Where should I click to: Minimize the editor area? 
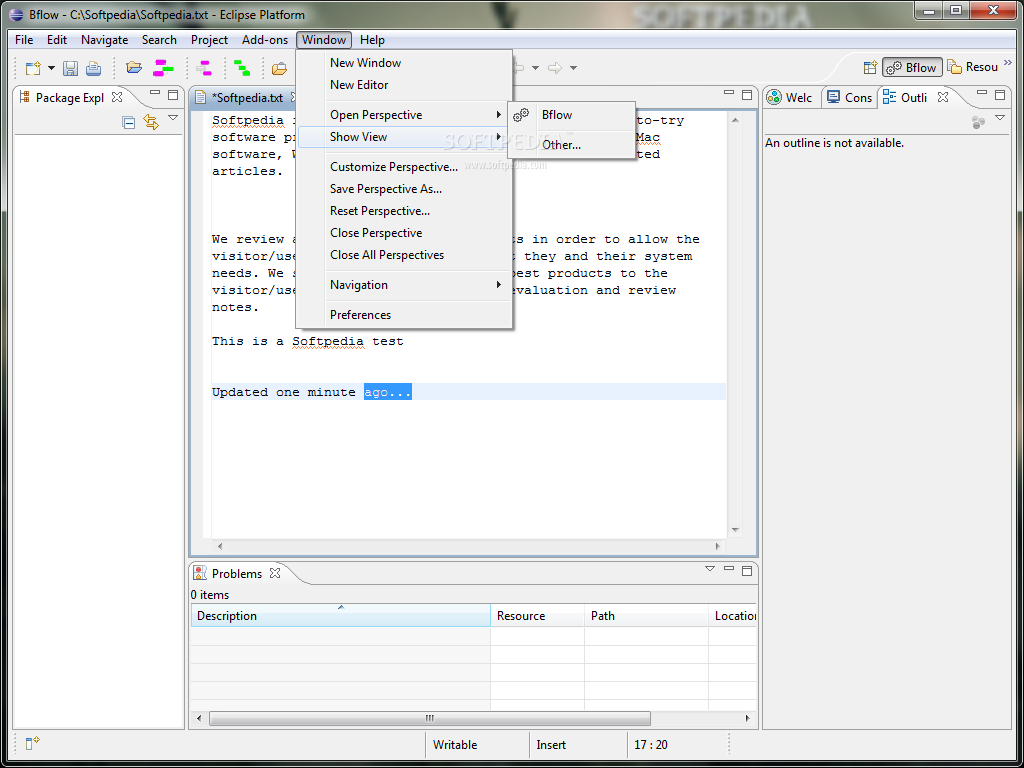[x=729, y=93]
